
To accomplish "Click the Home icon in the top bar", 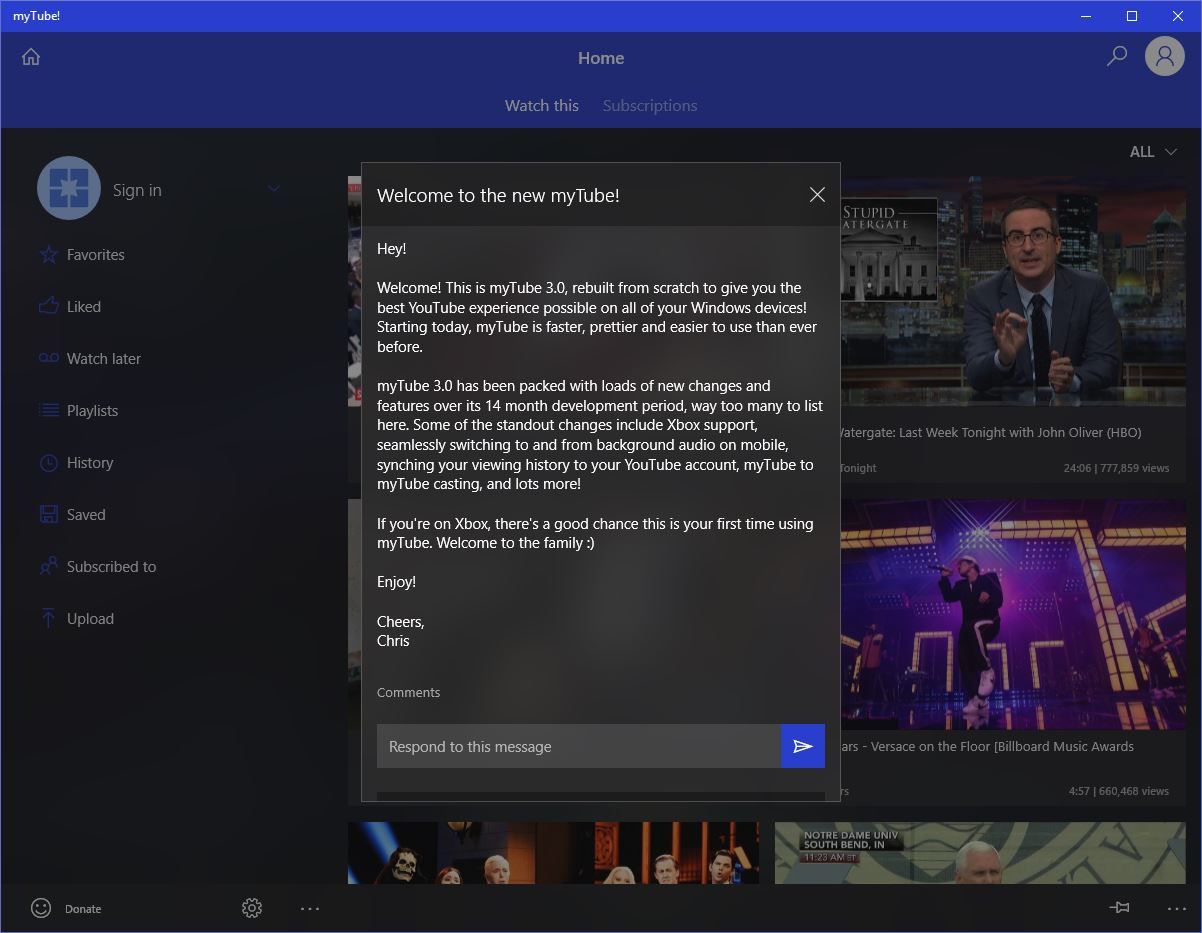I will [30, 57].
